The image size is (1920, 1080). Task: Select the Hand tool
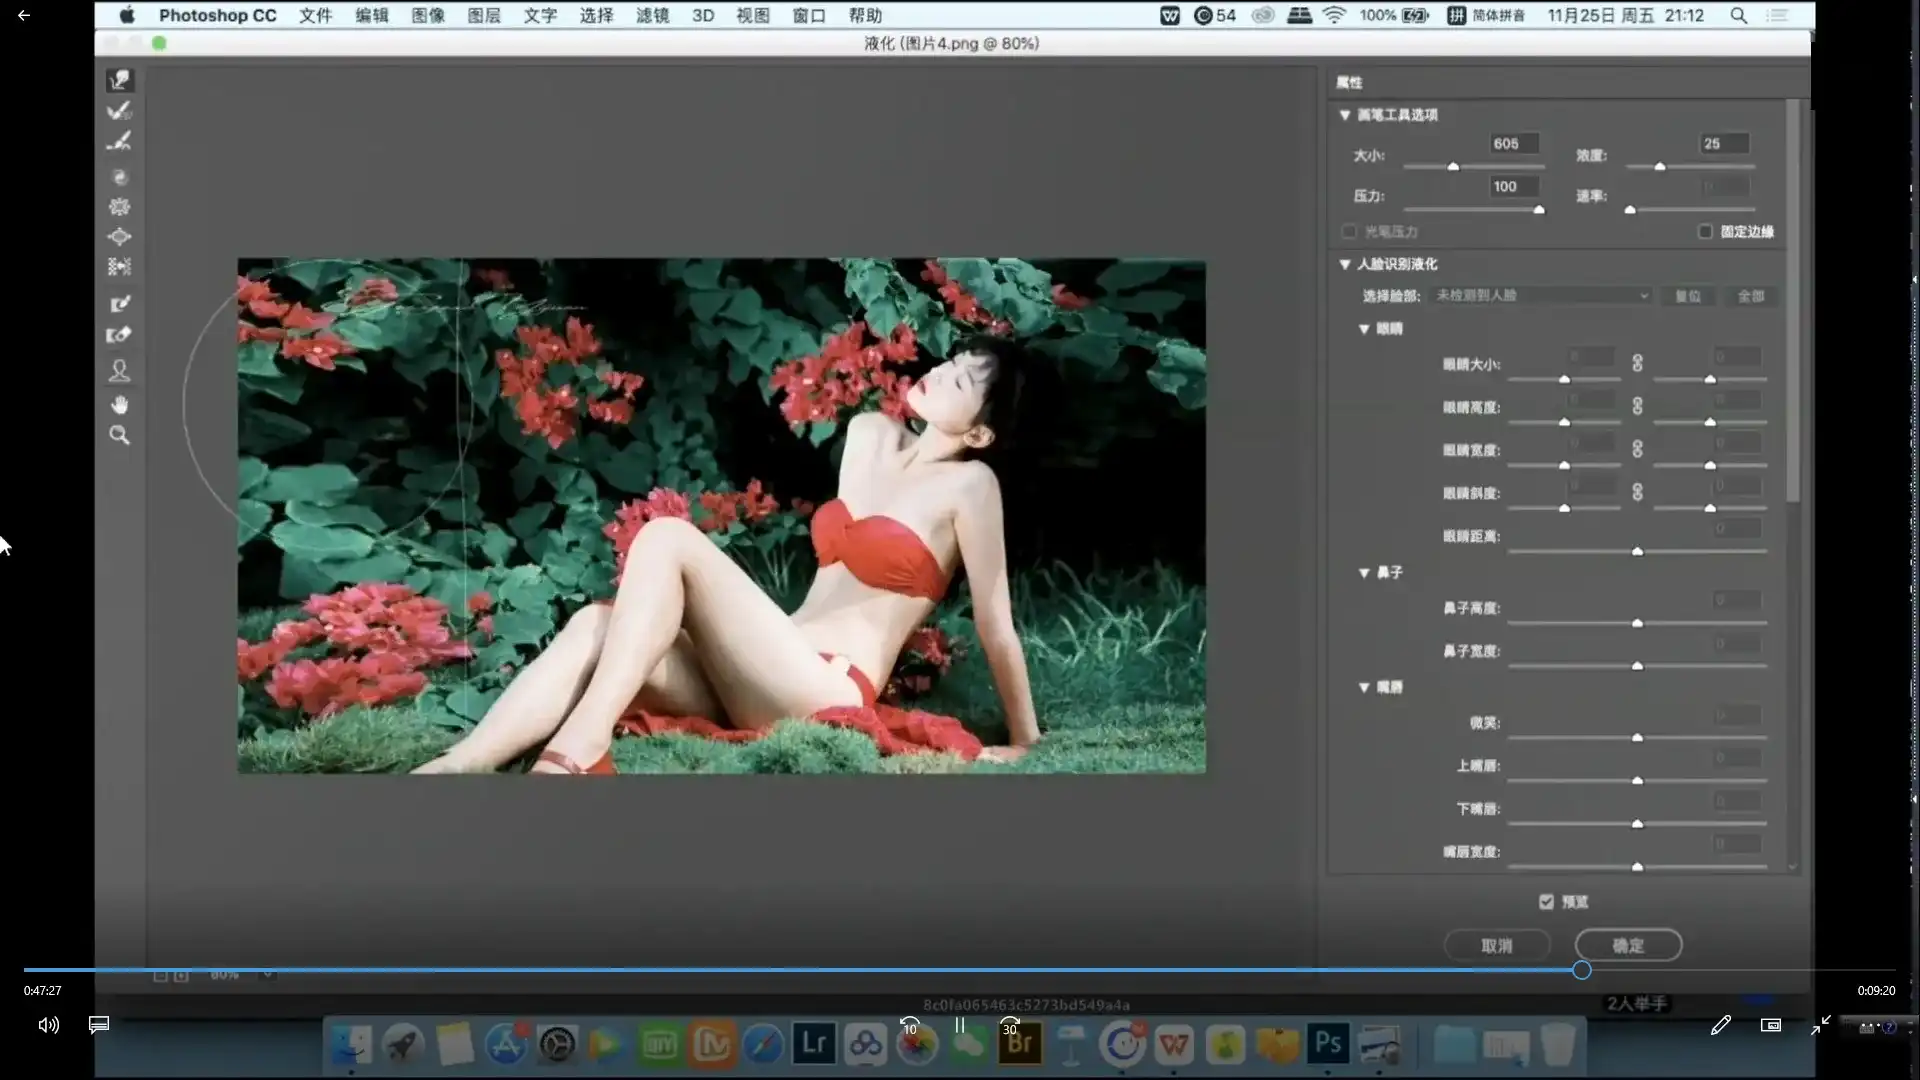coord(120,404)
